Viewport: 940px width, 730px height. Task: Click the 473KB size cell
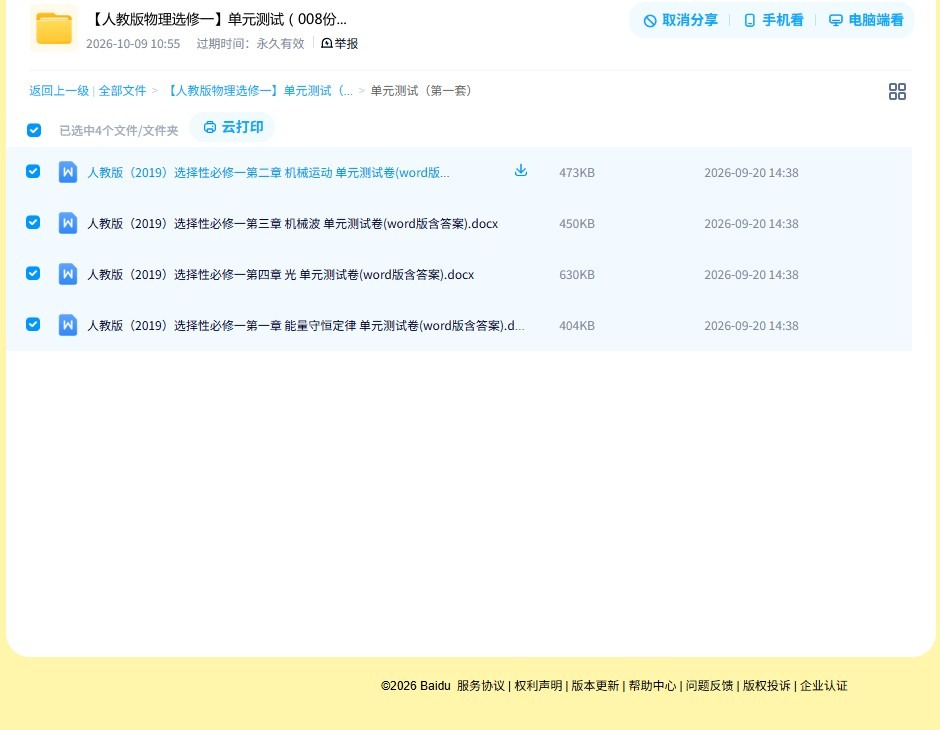click(577, 173)
